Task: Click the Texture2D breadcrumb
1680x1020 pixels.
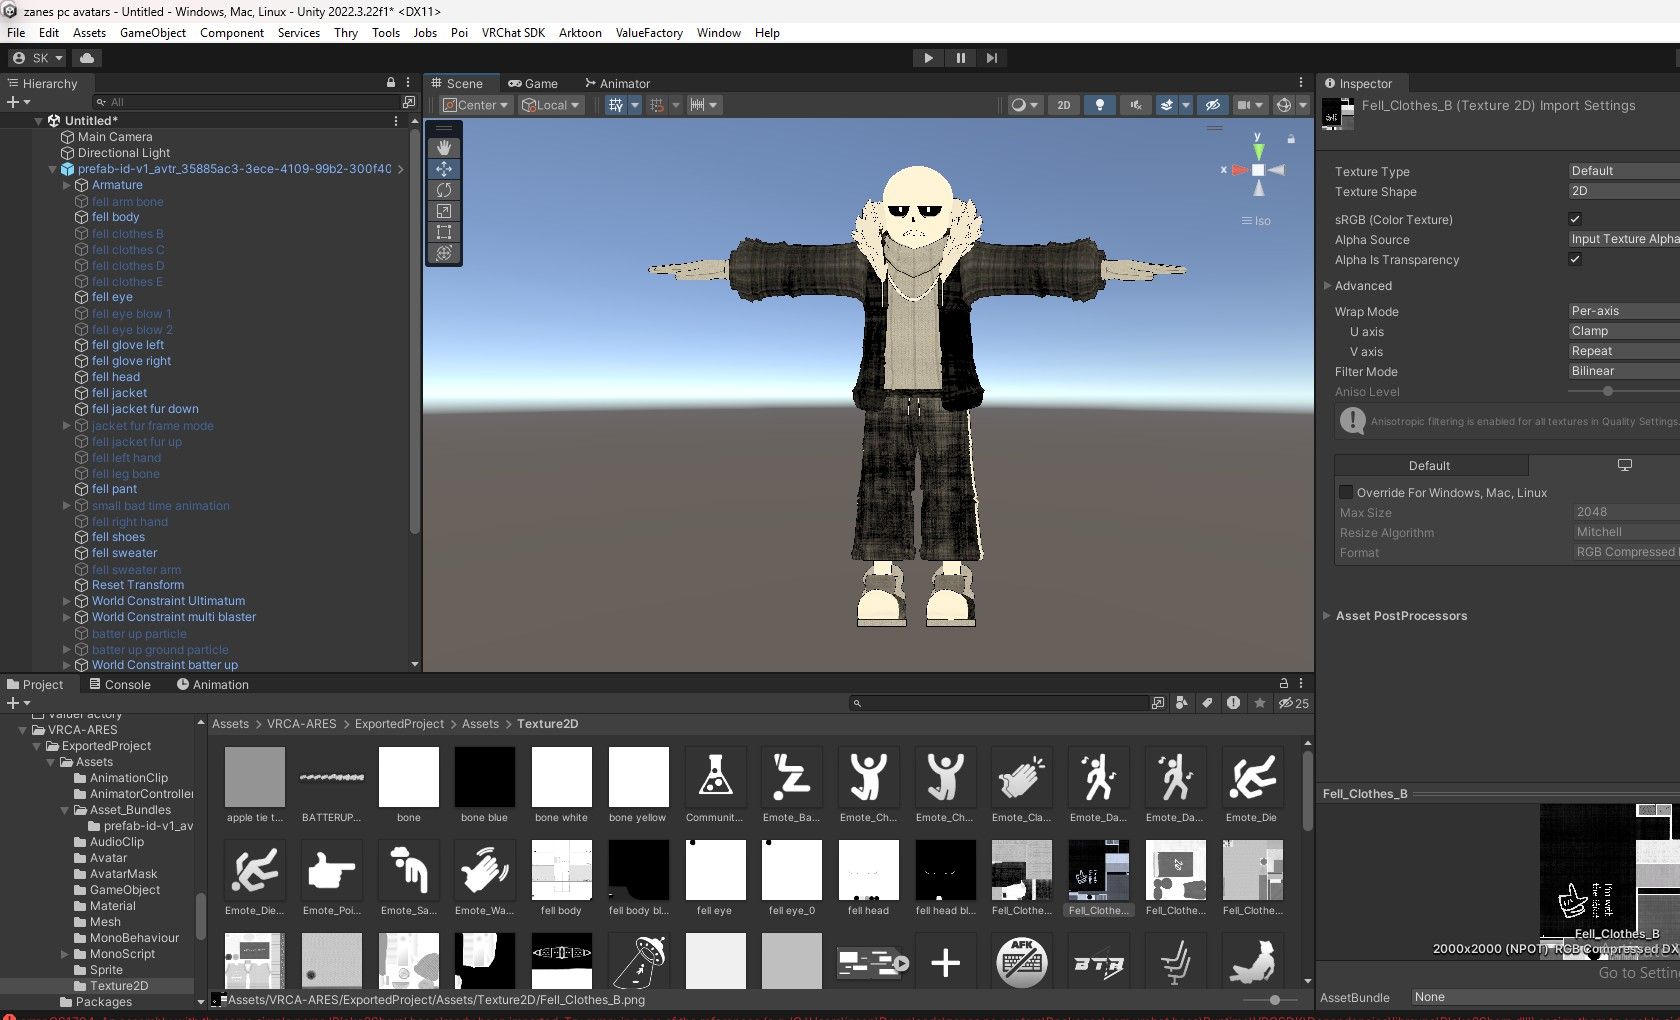Action: click(x=547, y=724)
